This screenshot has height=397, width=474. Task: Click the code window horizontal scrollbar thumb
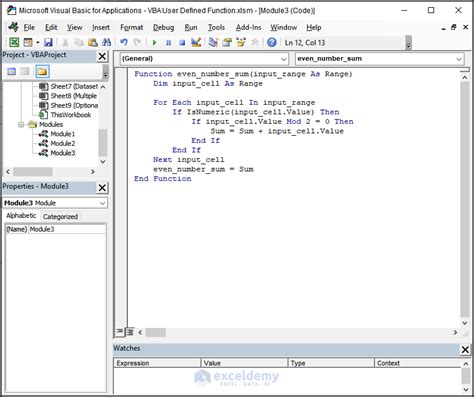pos(156,332)
